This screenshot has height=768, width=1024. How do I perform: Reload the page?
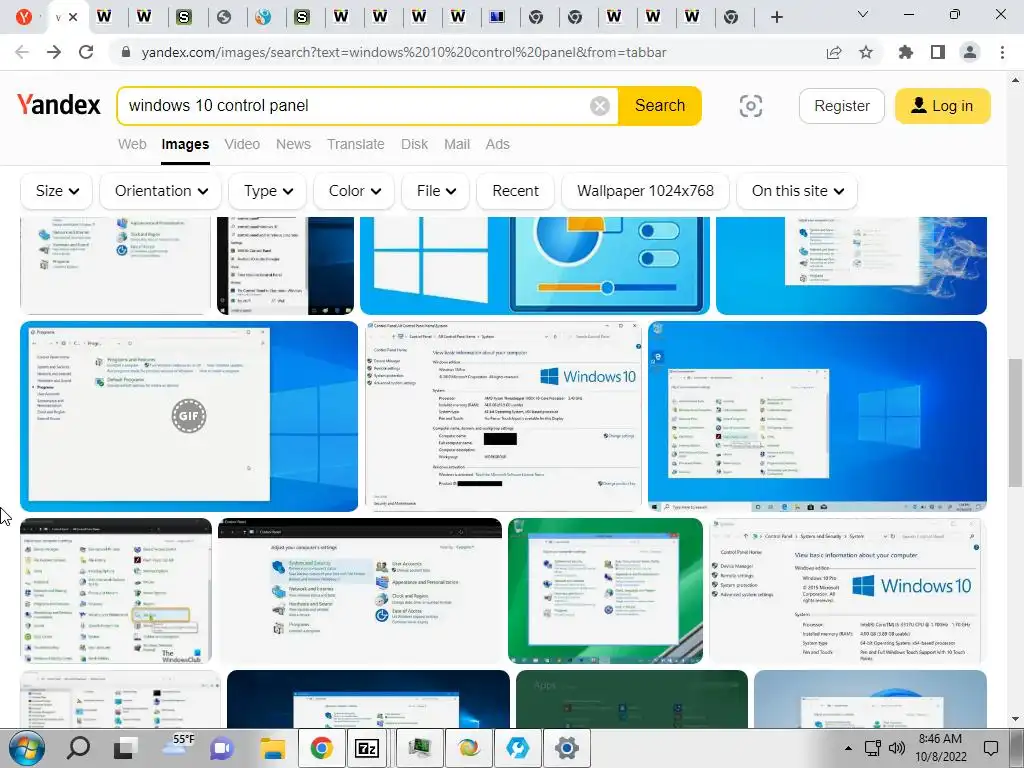point(86,52)
